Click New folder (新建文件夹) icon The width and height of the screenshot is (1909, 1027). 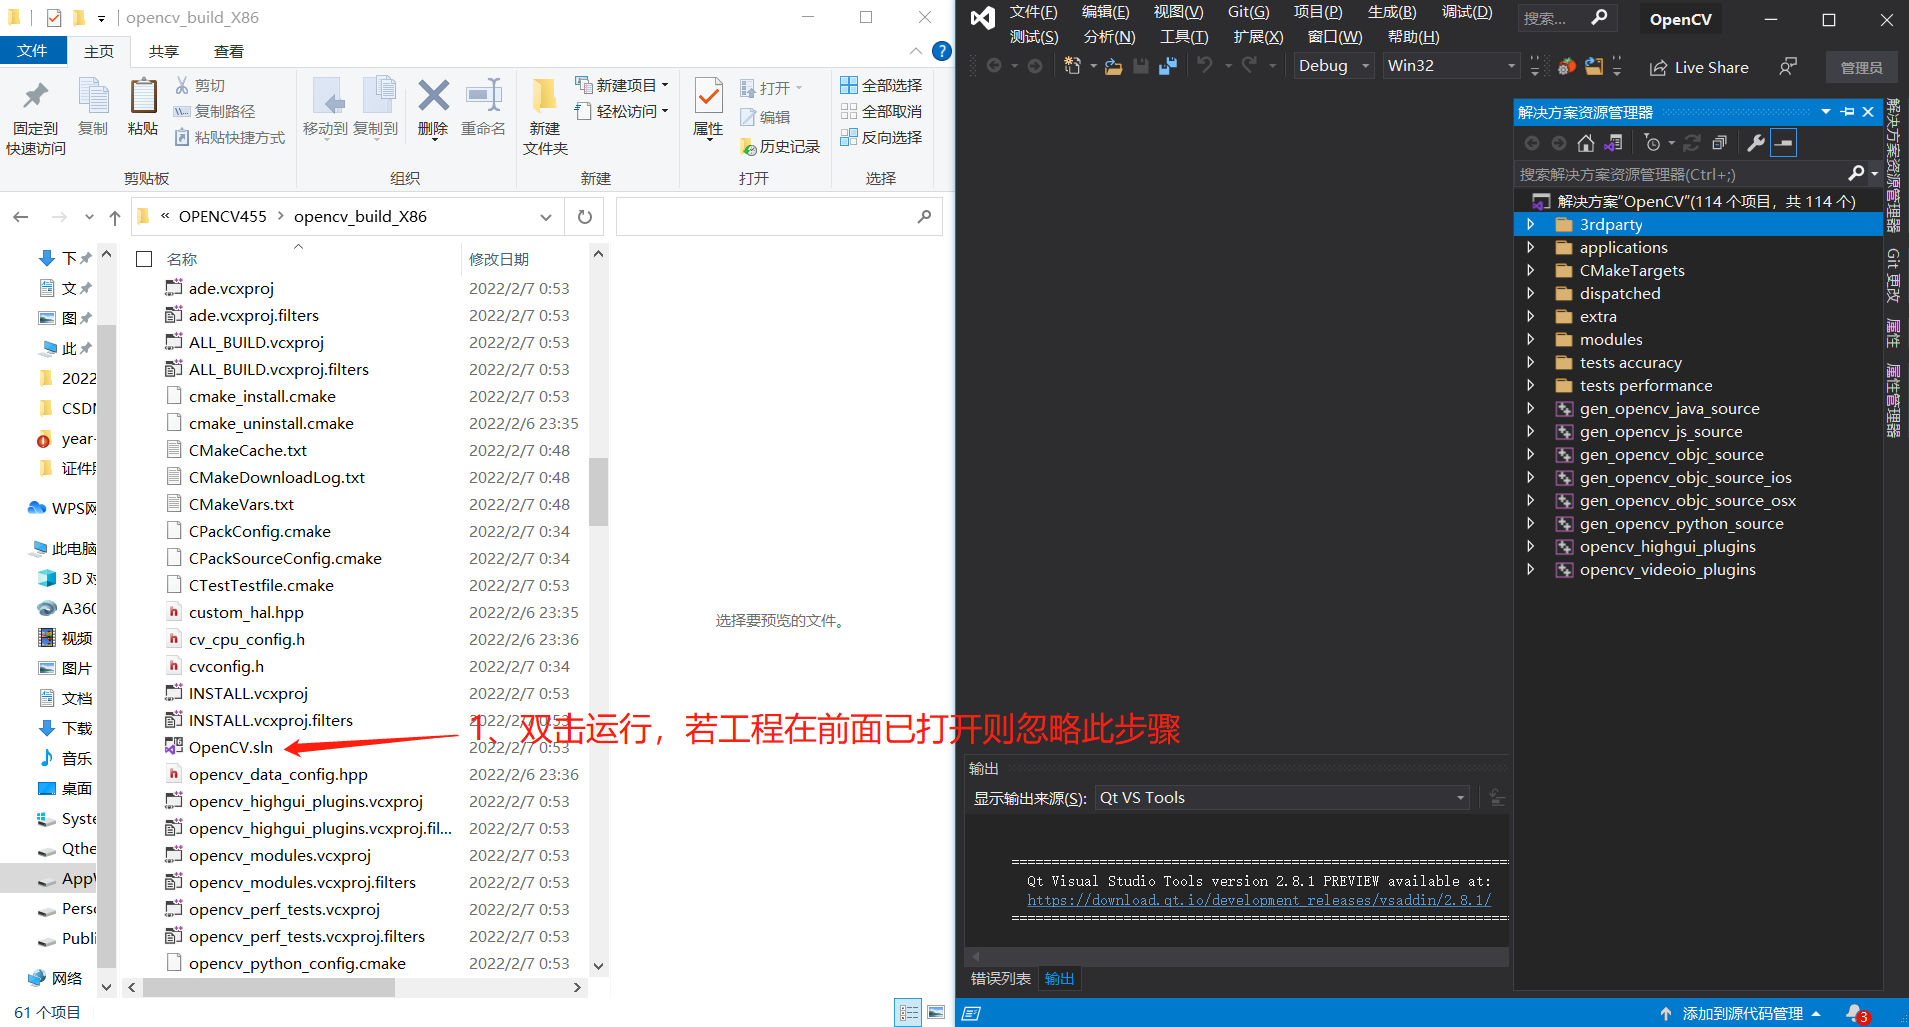(544, 96)
